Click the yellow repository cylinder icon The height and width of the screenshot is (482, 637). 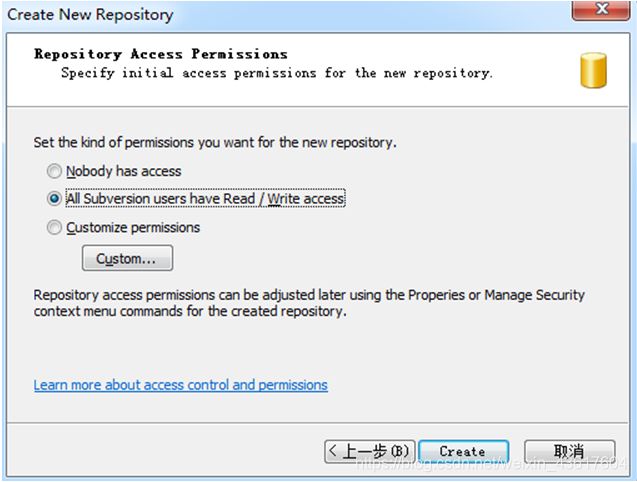[x=594, y=70]
